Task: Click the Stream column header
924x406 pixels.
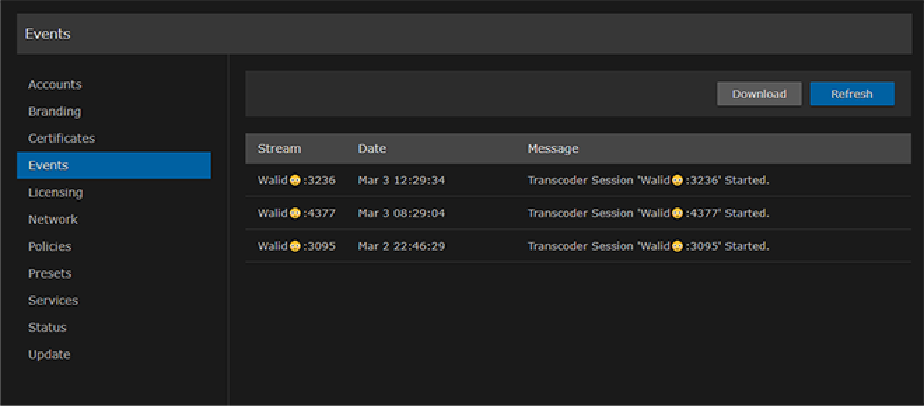Action: click(279, 149)
